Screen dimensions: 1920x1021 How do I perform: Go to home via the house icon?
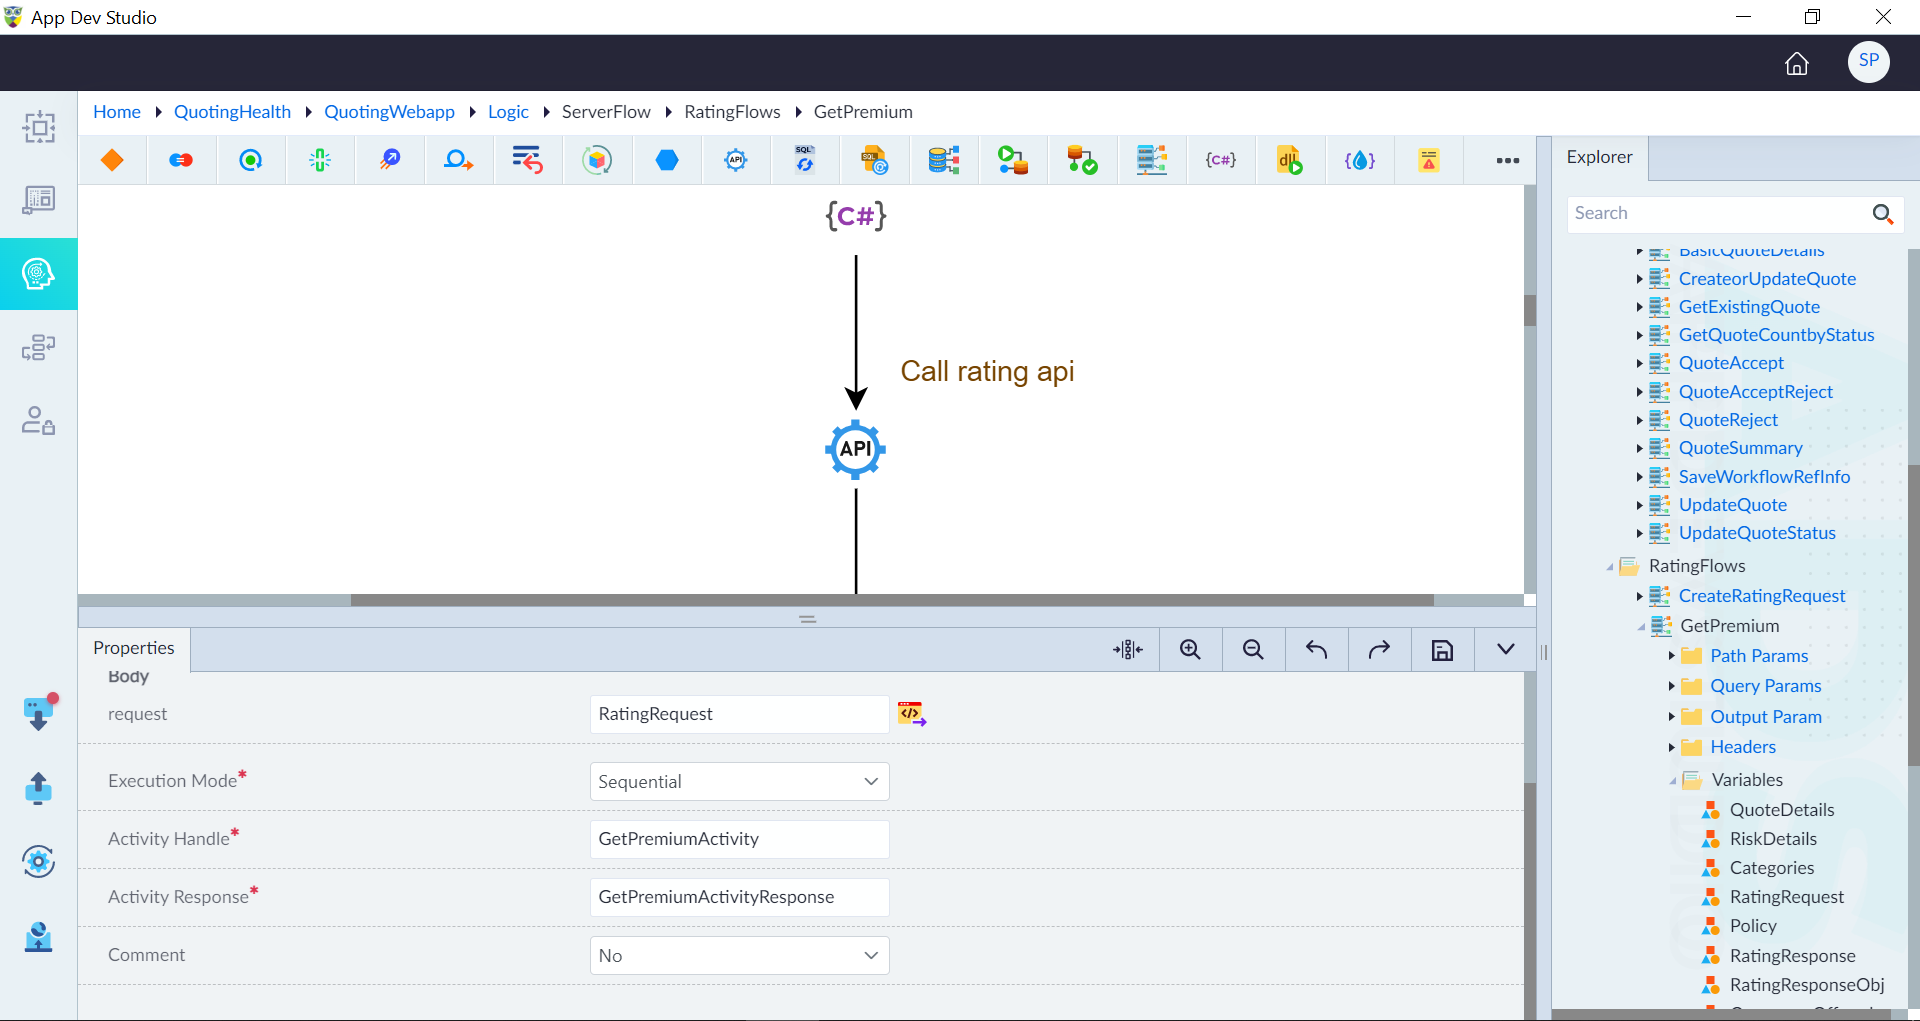coord(1797,63)
